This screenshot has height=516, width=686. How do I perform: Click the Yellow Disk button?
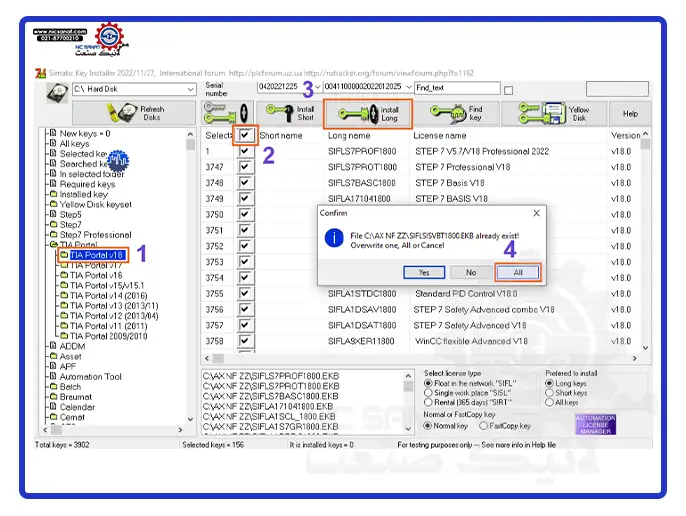click(x=554, y=113)
